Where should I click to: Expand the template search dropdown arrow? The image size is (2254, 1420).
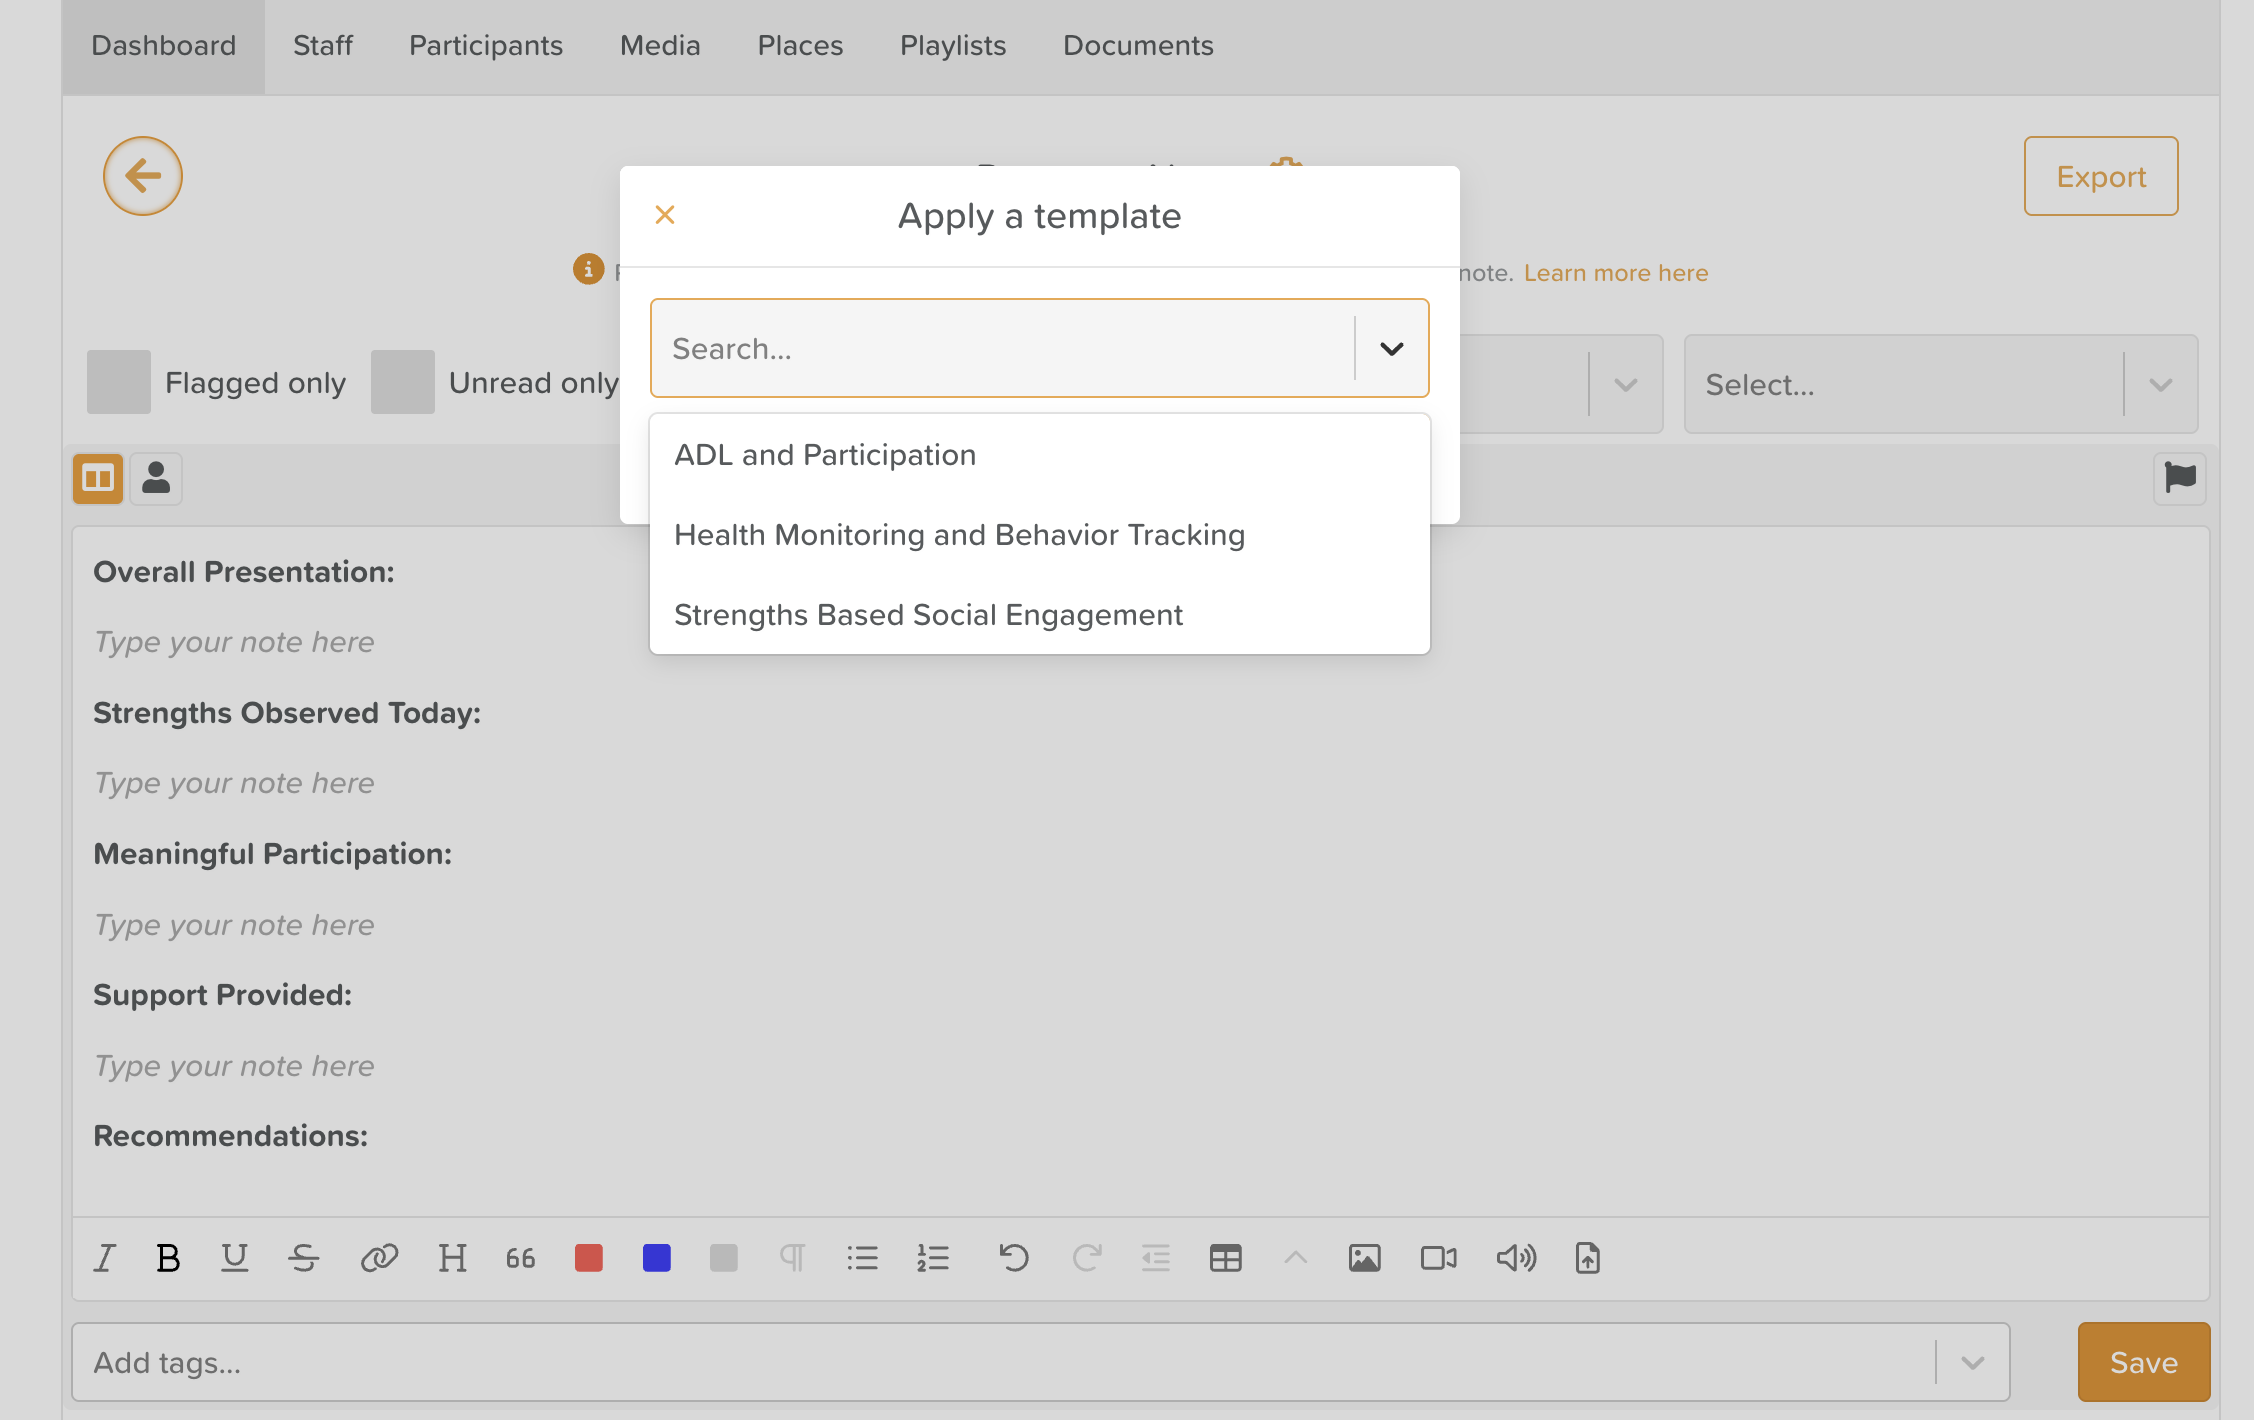(1391, 349)
